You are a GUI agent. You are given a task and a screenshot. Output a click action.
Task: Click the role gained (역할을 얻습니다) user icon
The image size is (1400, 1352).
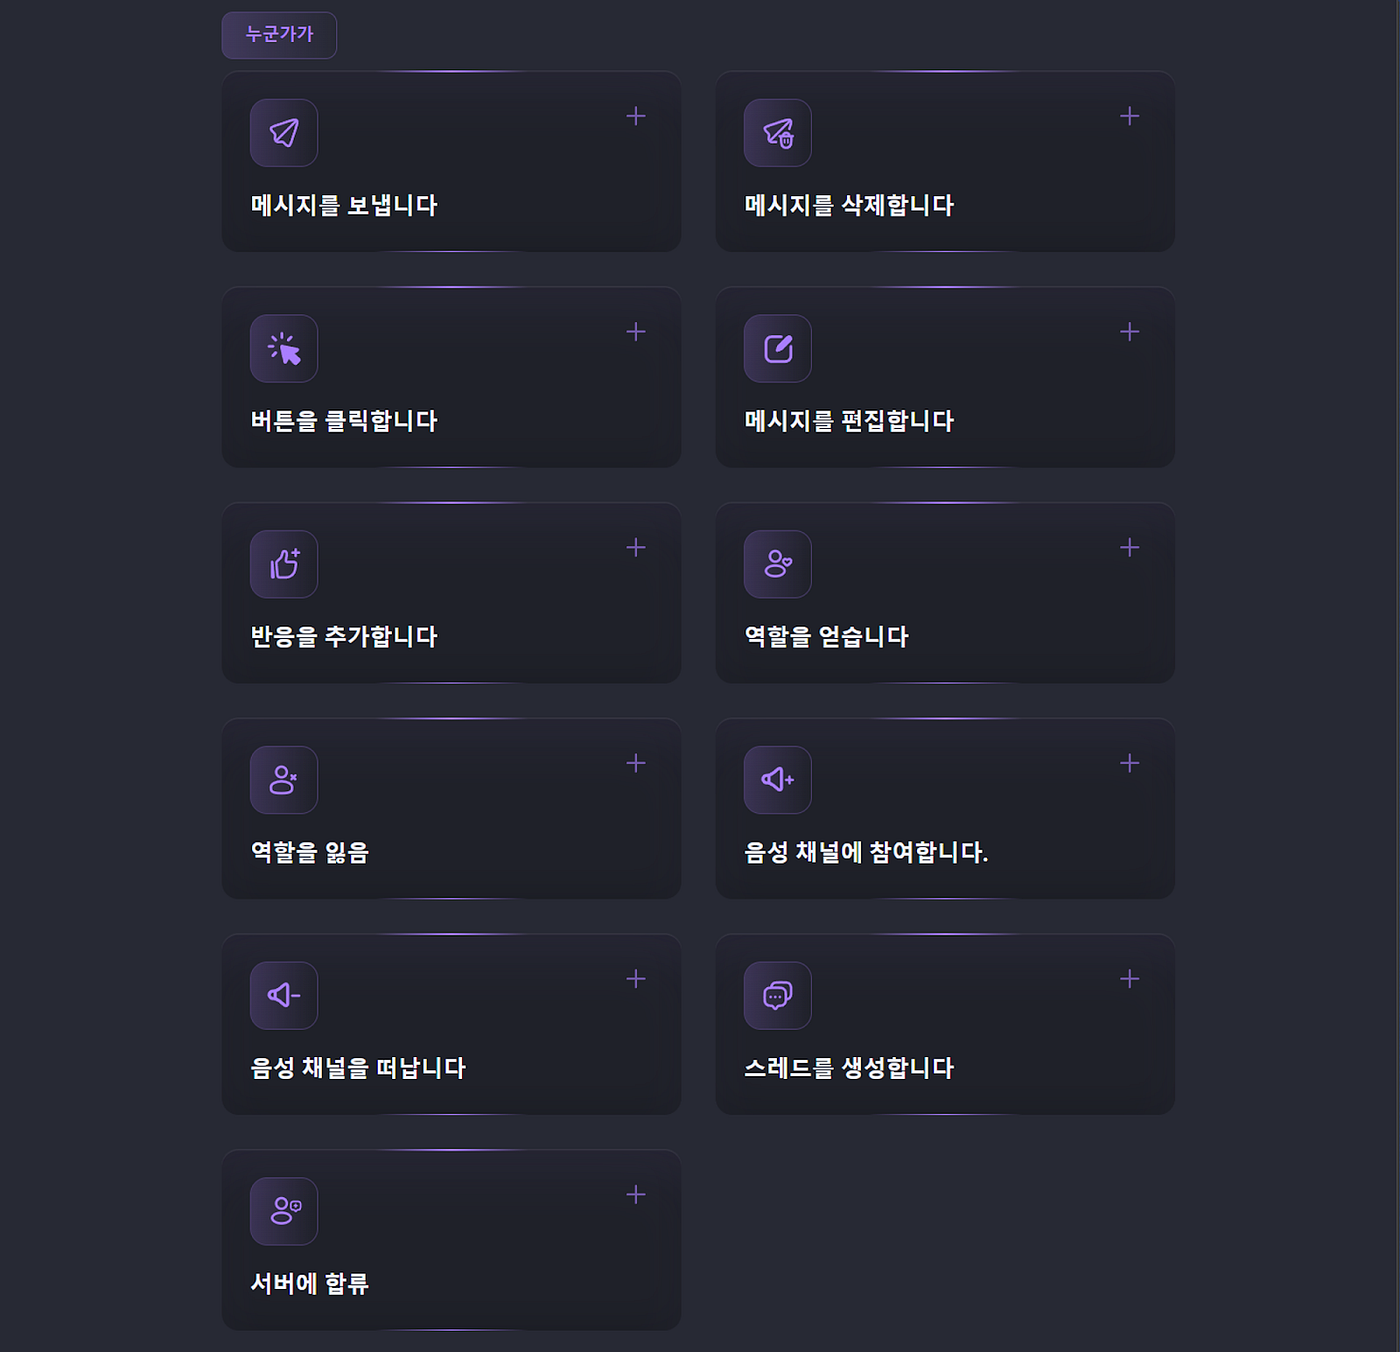coord(777,564)
